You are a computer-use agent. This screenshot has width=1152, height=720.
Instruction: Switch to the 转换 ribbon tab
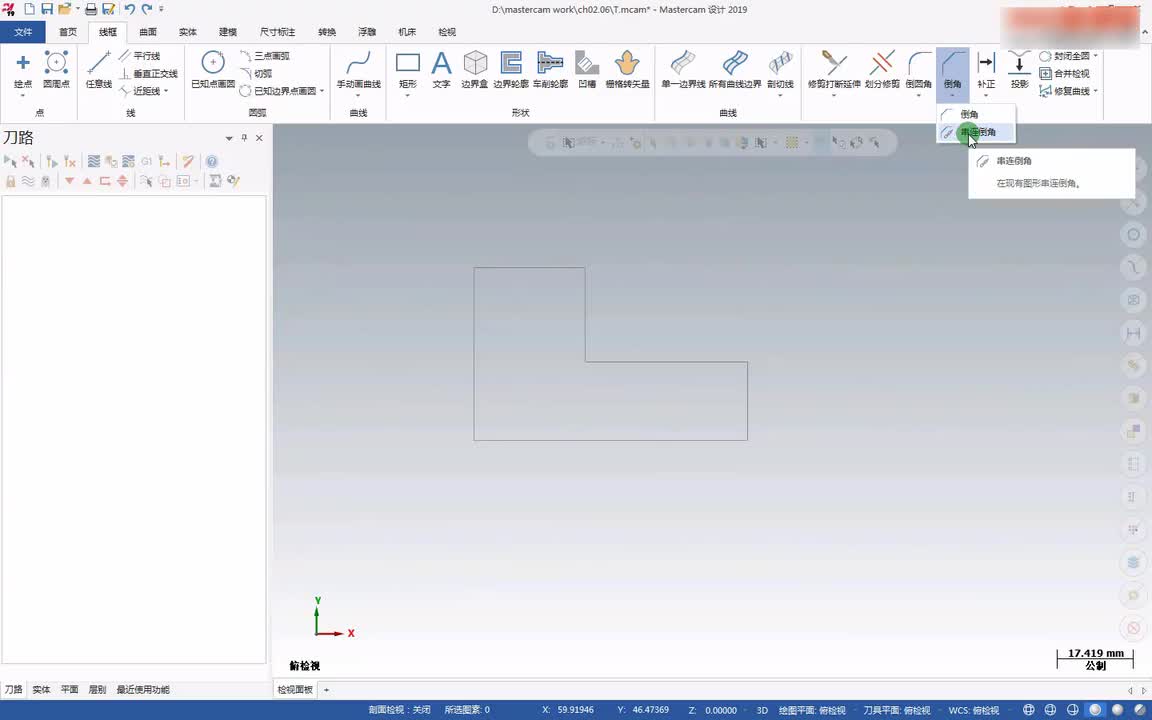pyautogui.click(x=327, y=32)
